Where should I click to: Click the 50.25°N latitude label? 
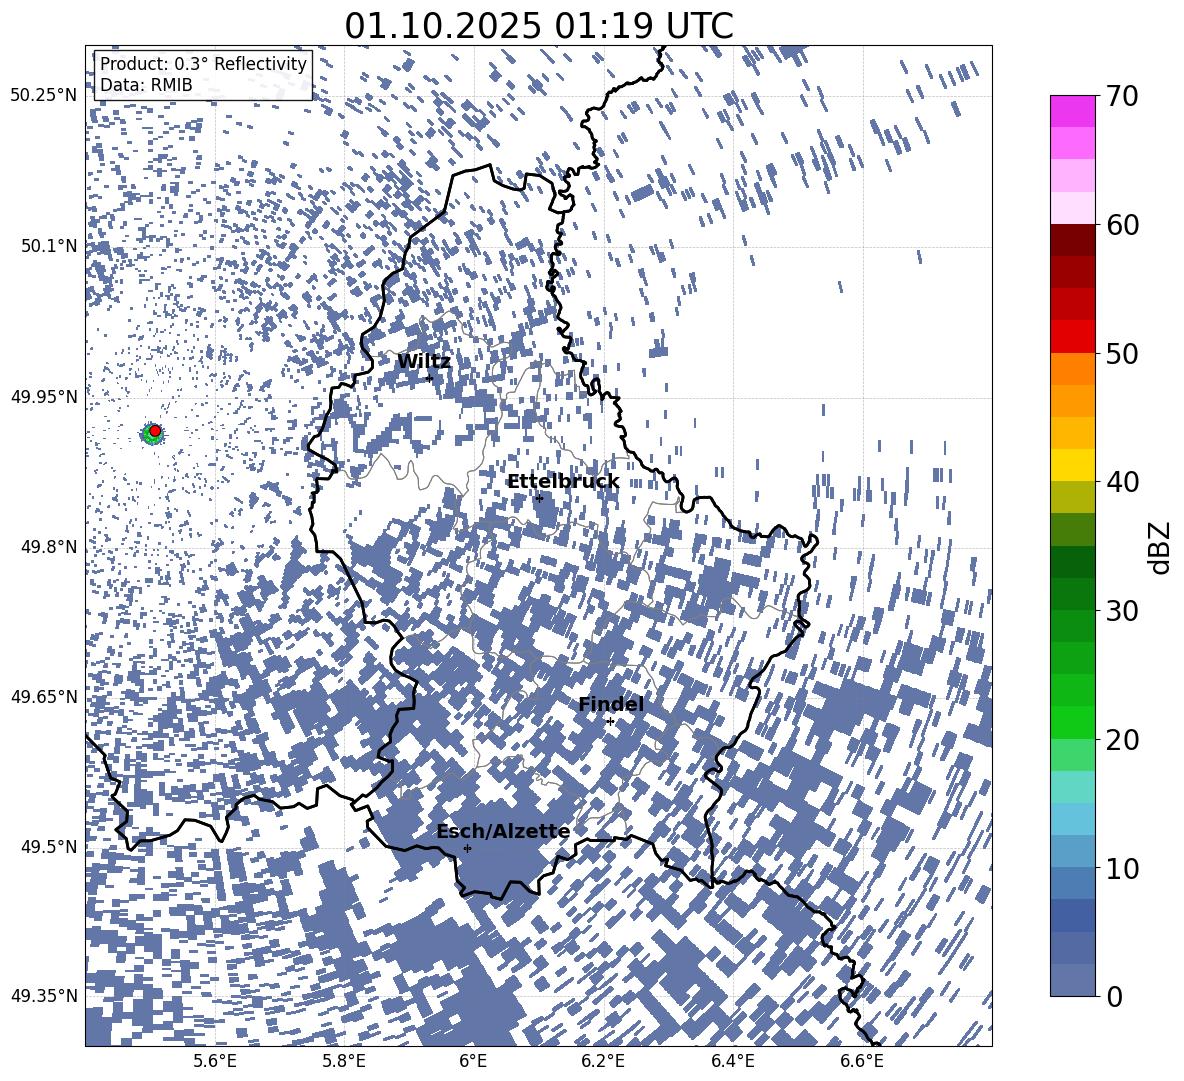click(45, 96)
